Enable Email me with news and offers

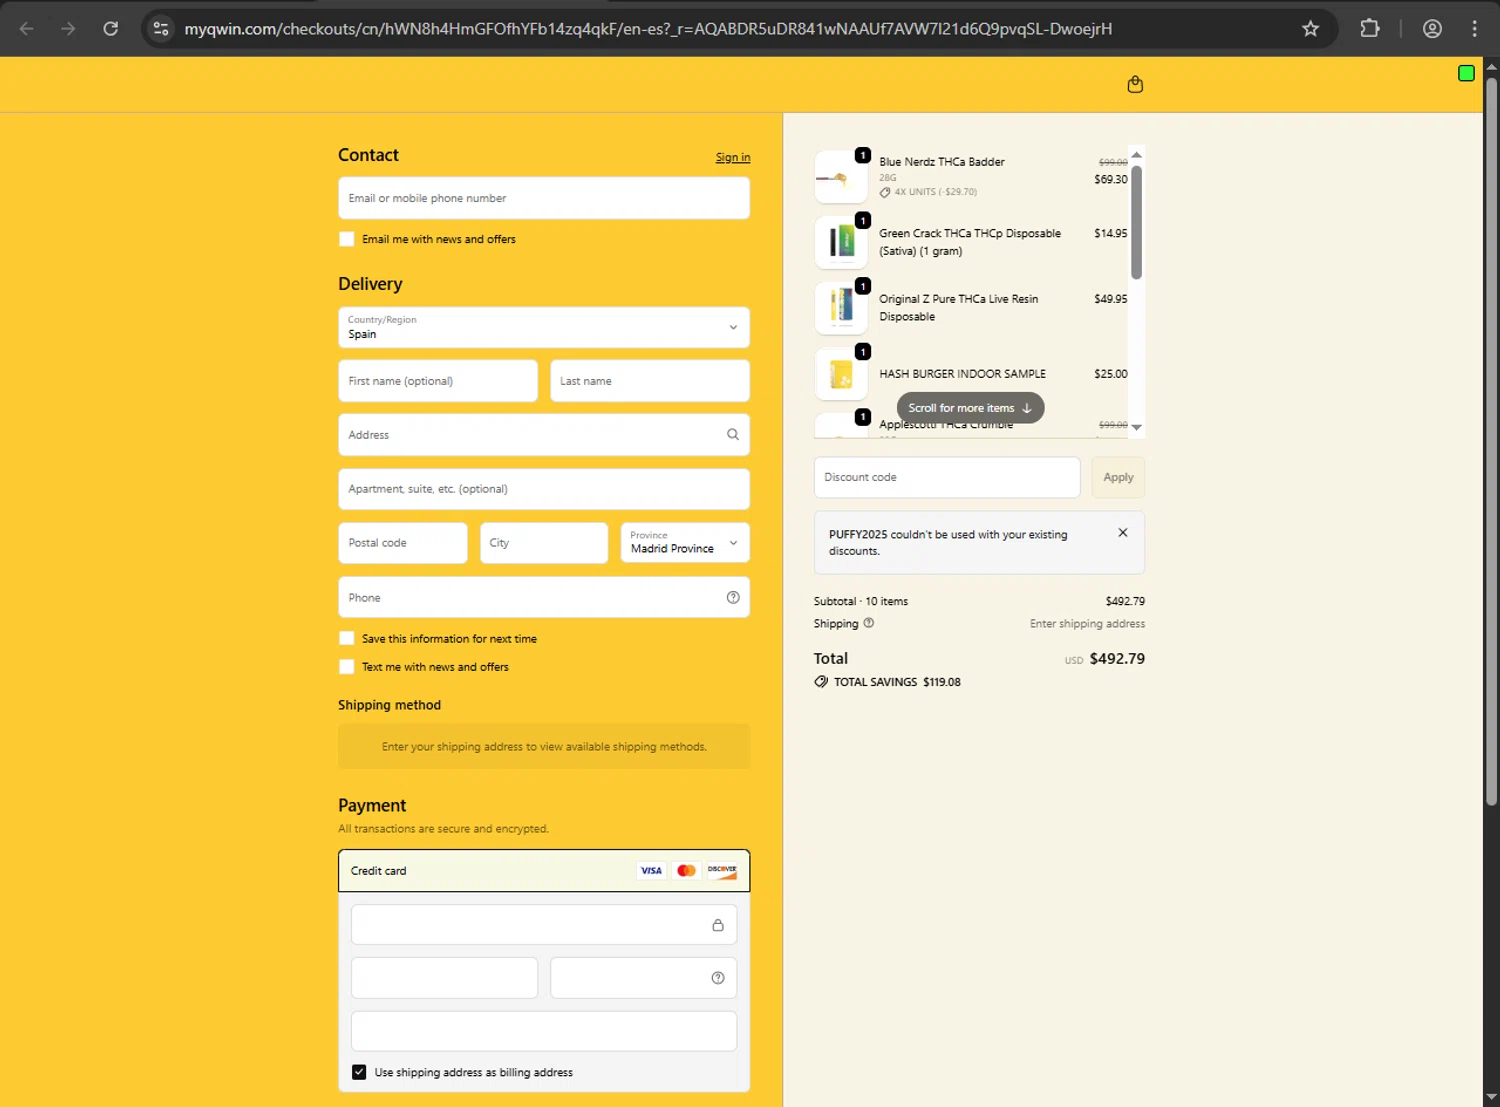click(x=347, y=239)
